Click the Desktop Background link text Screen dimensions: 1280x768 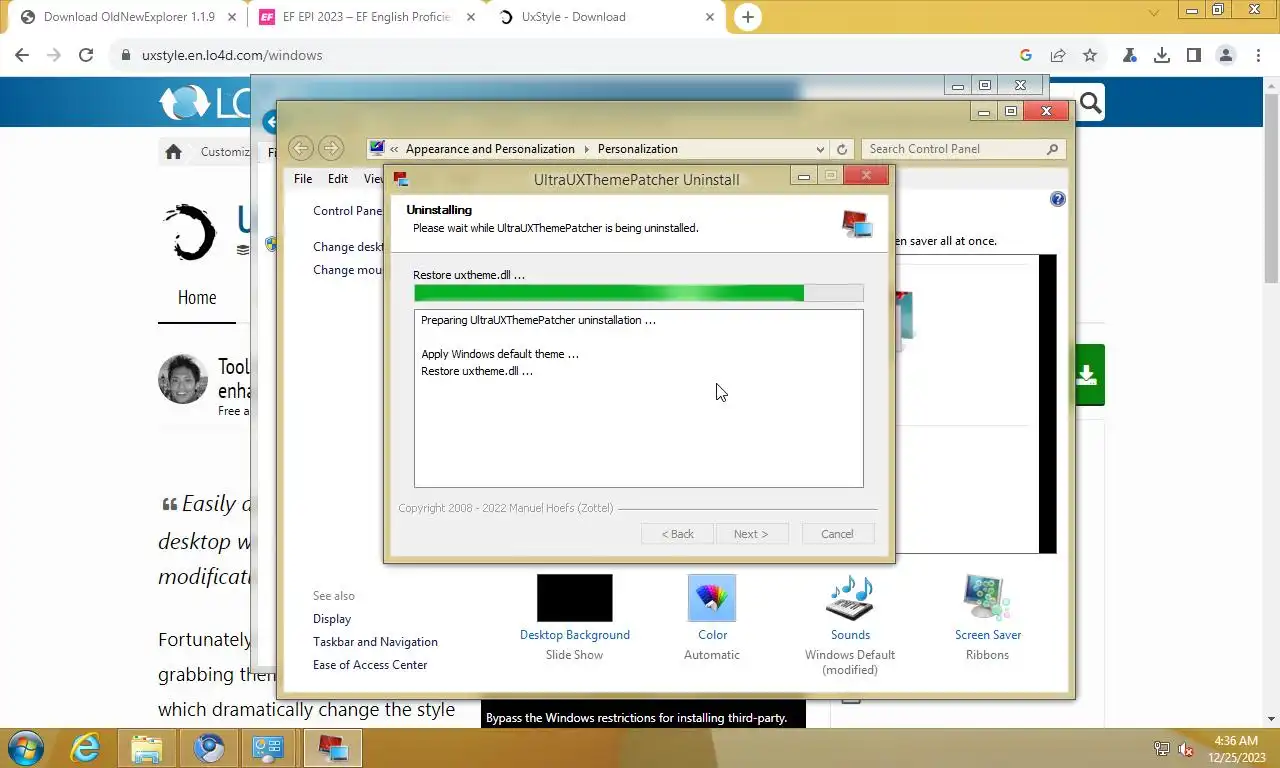[x=575, y=635]
